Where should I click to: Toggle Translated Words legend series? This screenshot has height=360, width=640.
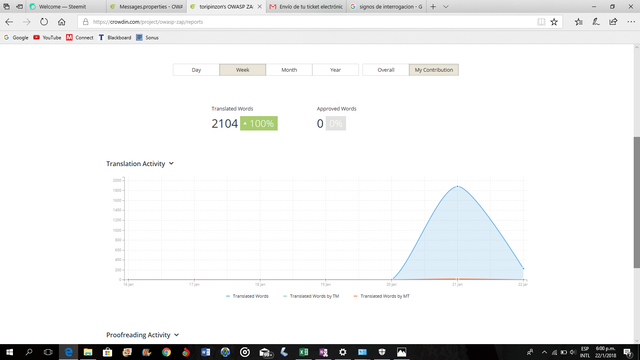247,296
